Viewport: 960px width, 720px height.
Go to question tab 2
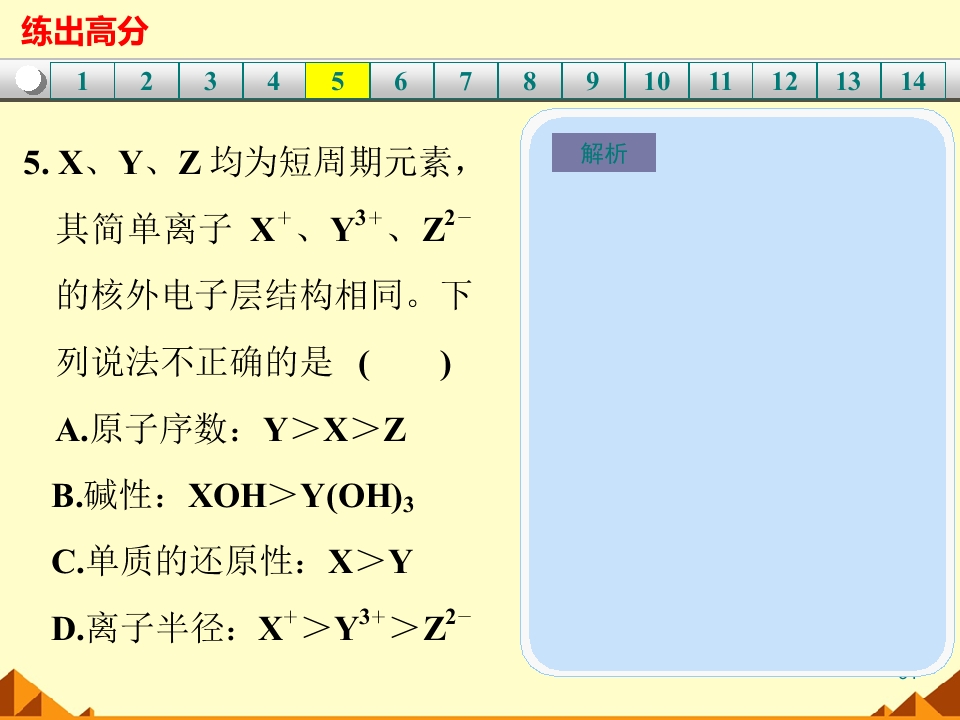coord(146,81)
